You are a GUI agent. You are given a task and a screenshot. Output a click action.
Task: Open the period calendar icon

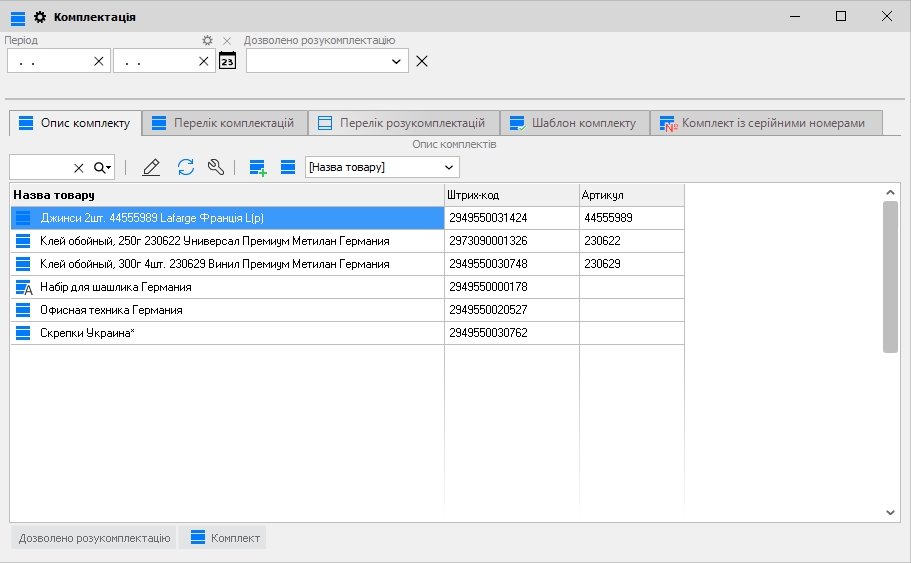coord(228,61)
